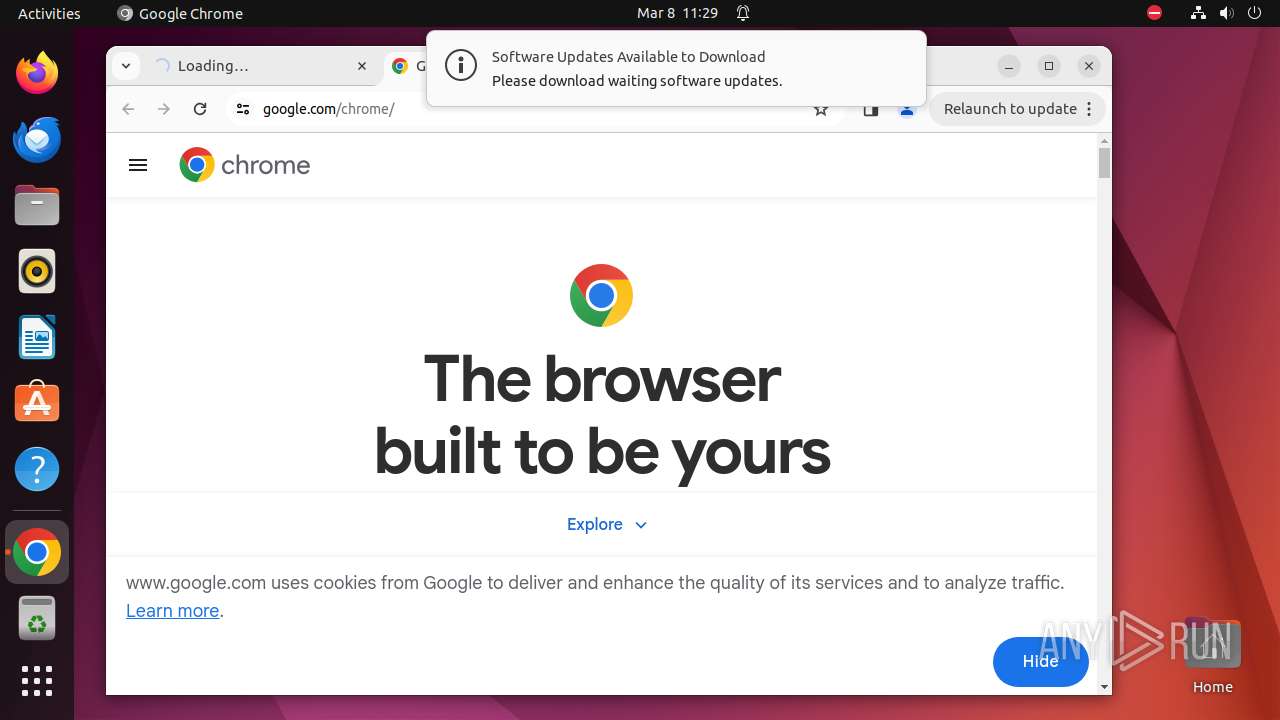The height and width of the screenshot is (720, 1280).
Task: Open the side panel icon
Action: point(871,109)
